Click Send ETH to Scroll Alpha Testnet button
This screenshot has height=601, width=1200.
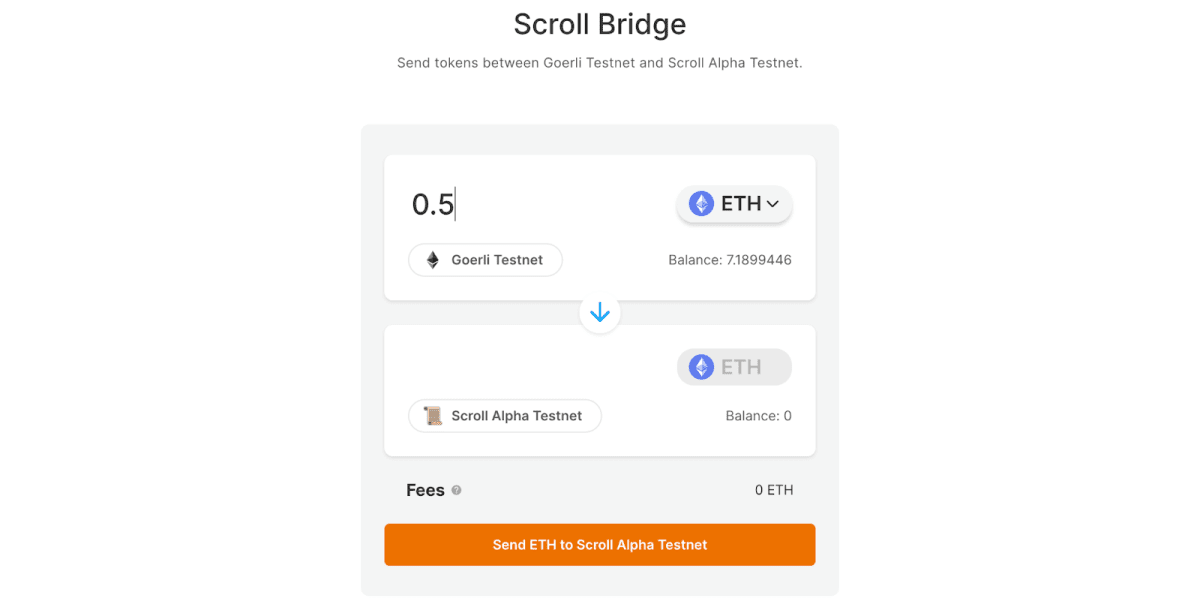(600, 545)
